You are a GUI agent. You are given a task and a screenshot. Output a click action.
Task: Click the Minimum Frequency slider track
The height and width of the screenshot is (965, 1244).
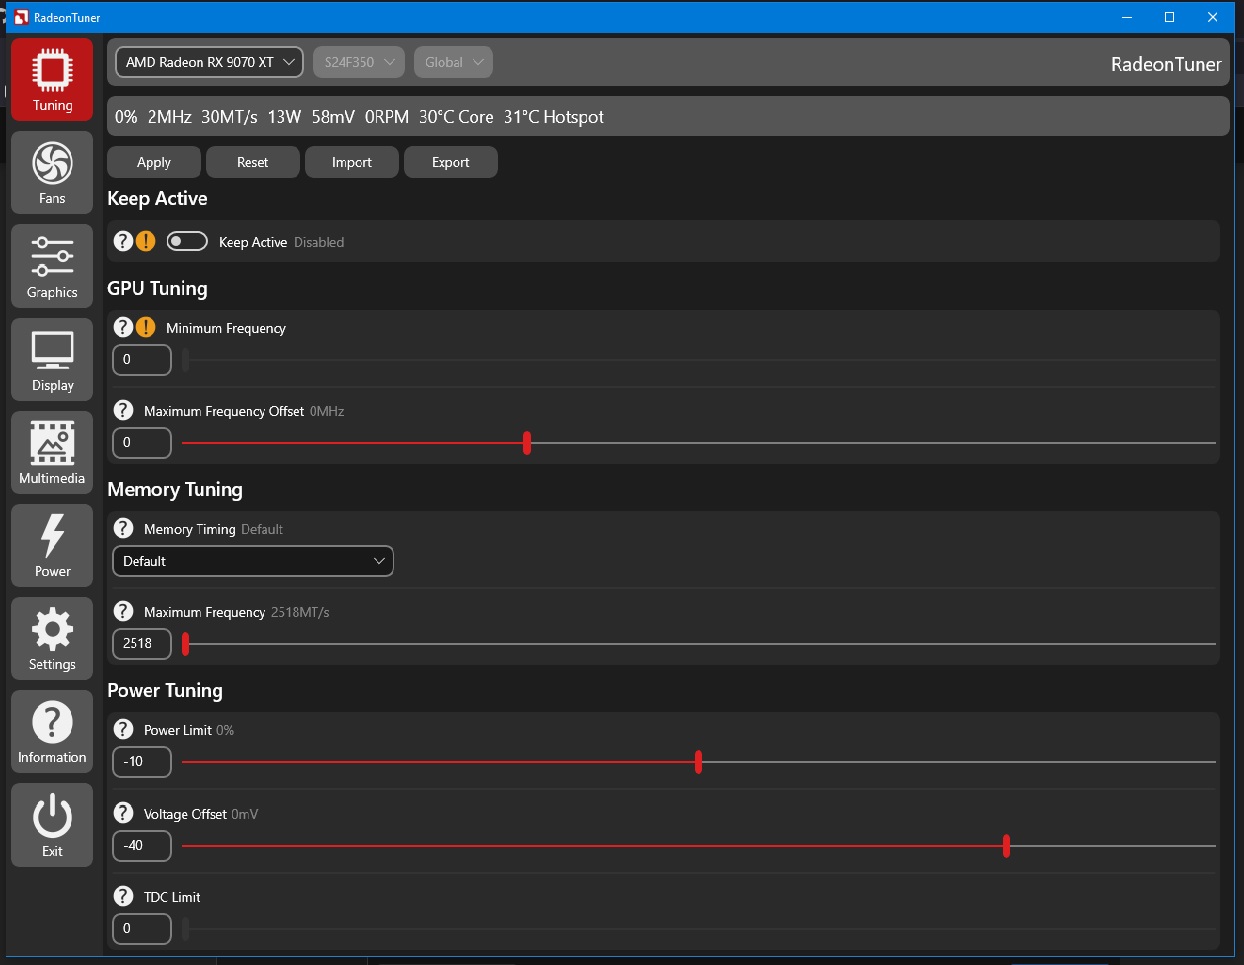pyautogui.click(x=699, y=360)
